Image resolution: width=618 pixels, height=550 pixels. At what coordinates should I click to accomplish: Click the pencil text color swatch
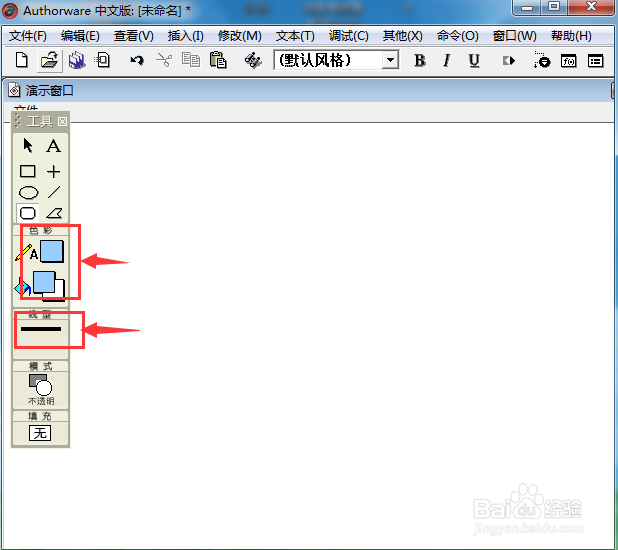pyautogui.click(x=52, y=251)
